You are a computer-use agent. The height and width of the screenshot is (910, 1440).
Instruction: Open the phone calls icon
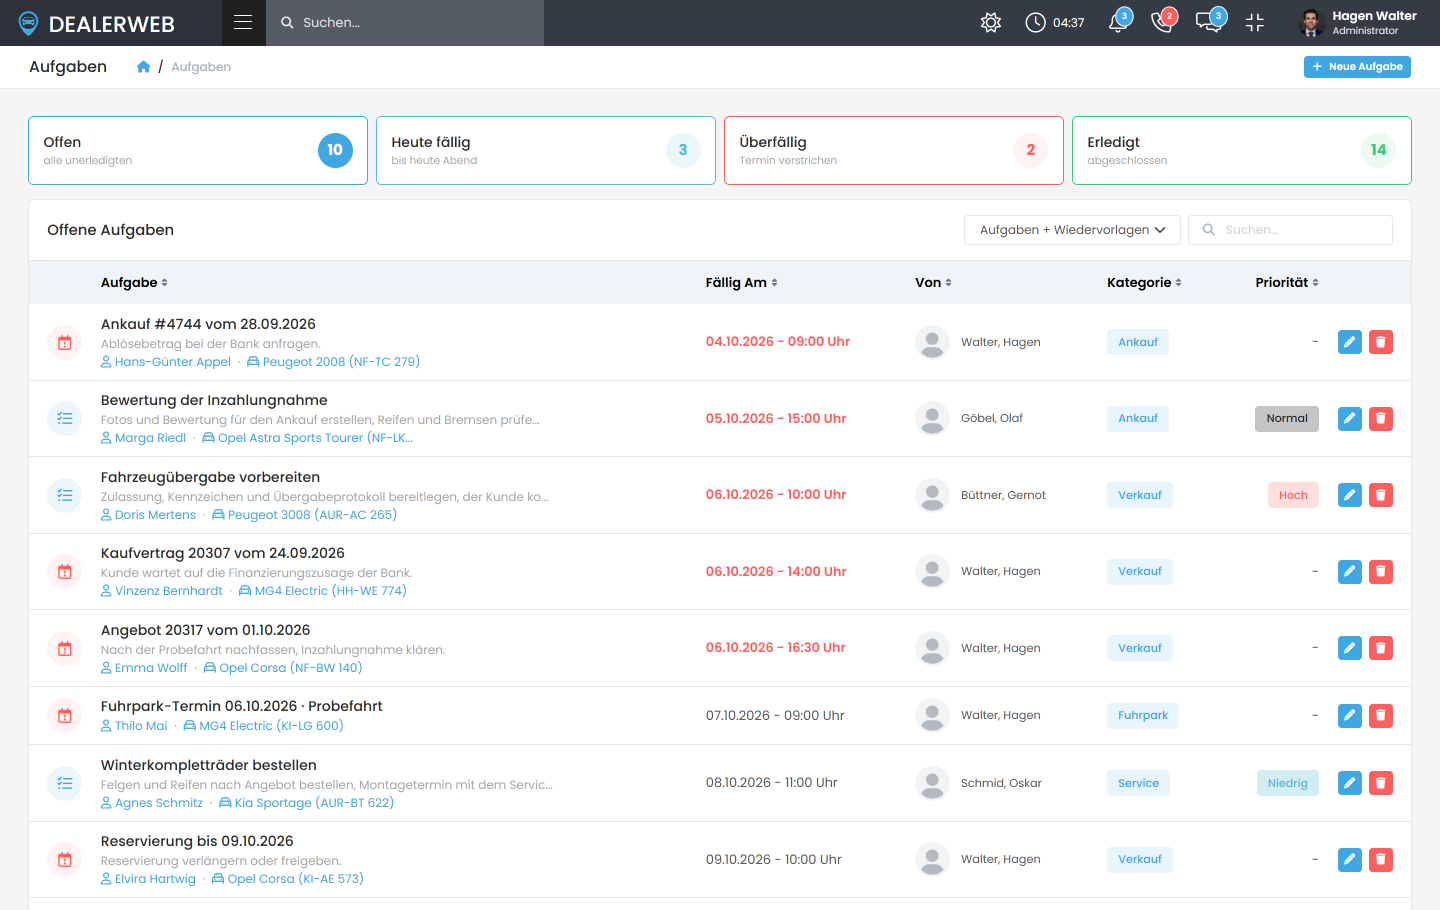(1163, 22)
